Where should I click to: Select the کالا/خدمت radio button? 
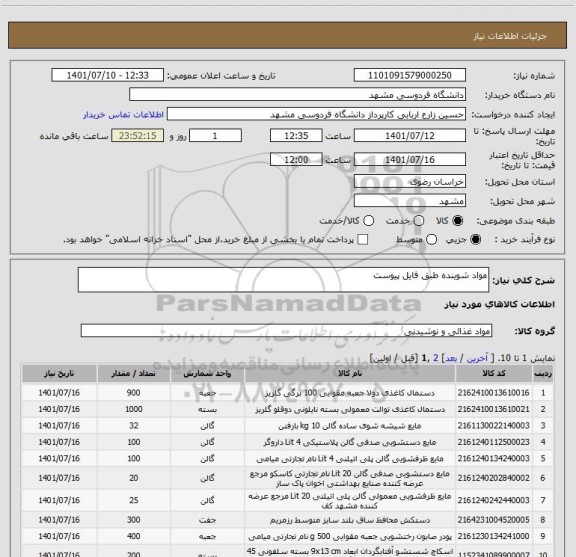368,221
